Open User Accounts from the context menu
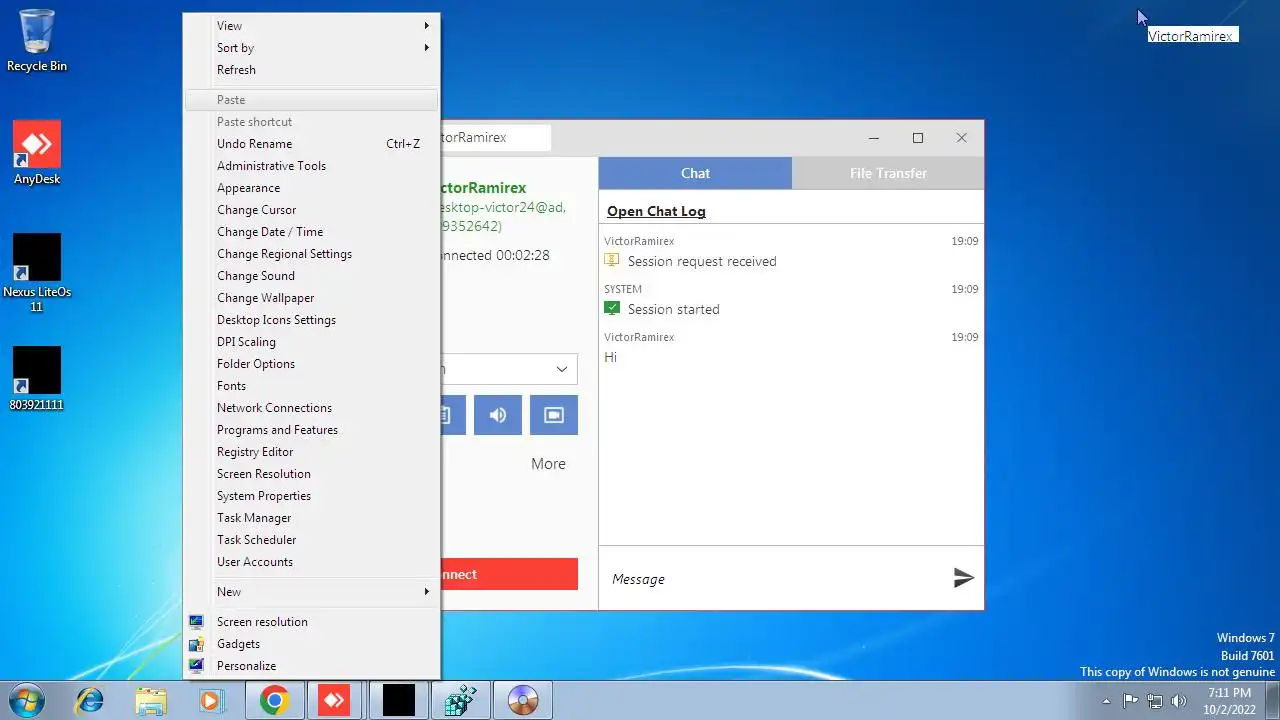 (312, 562)
